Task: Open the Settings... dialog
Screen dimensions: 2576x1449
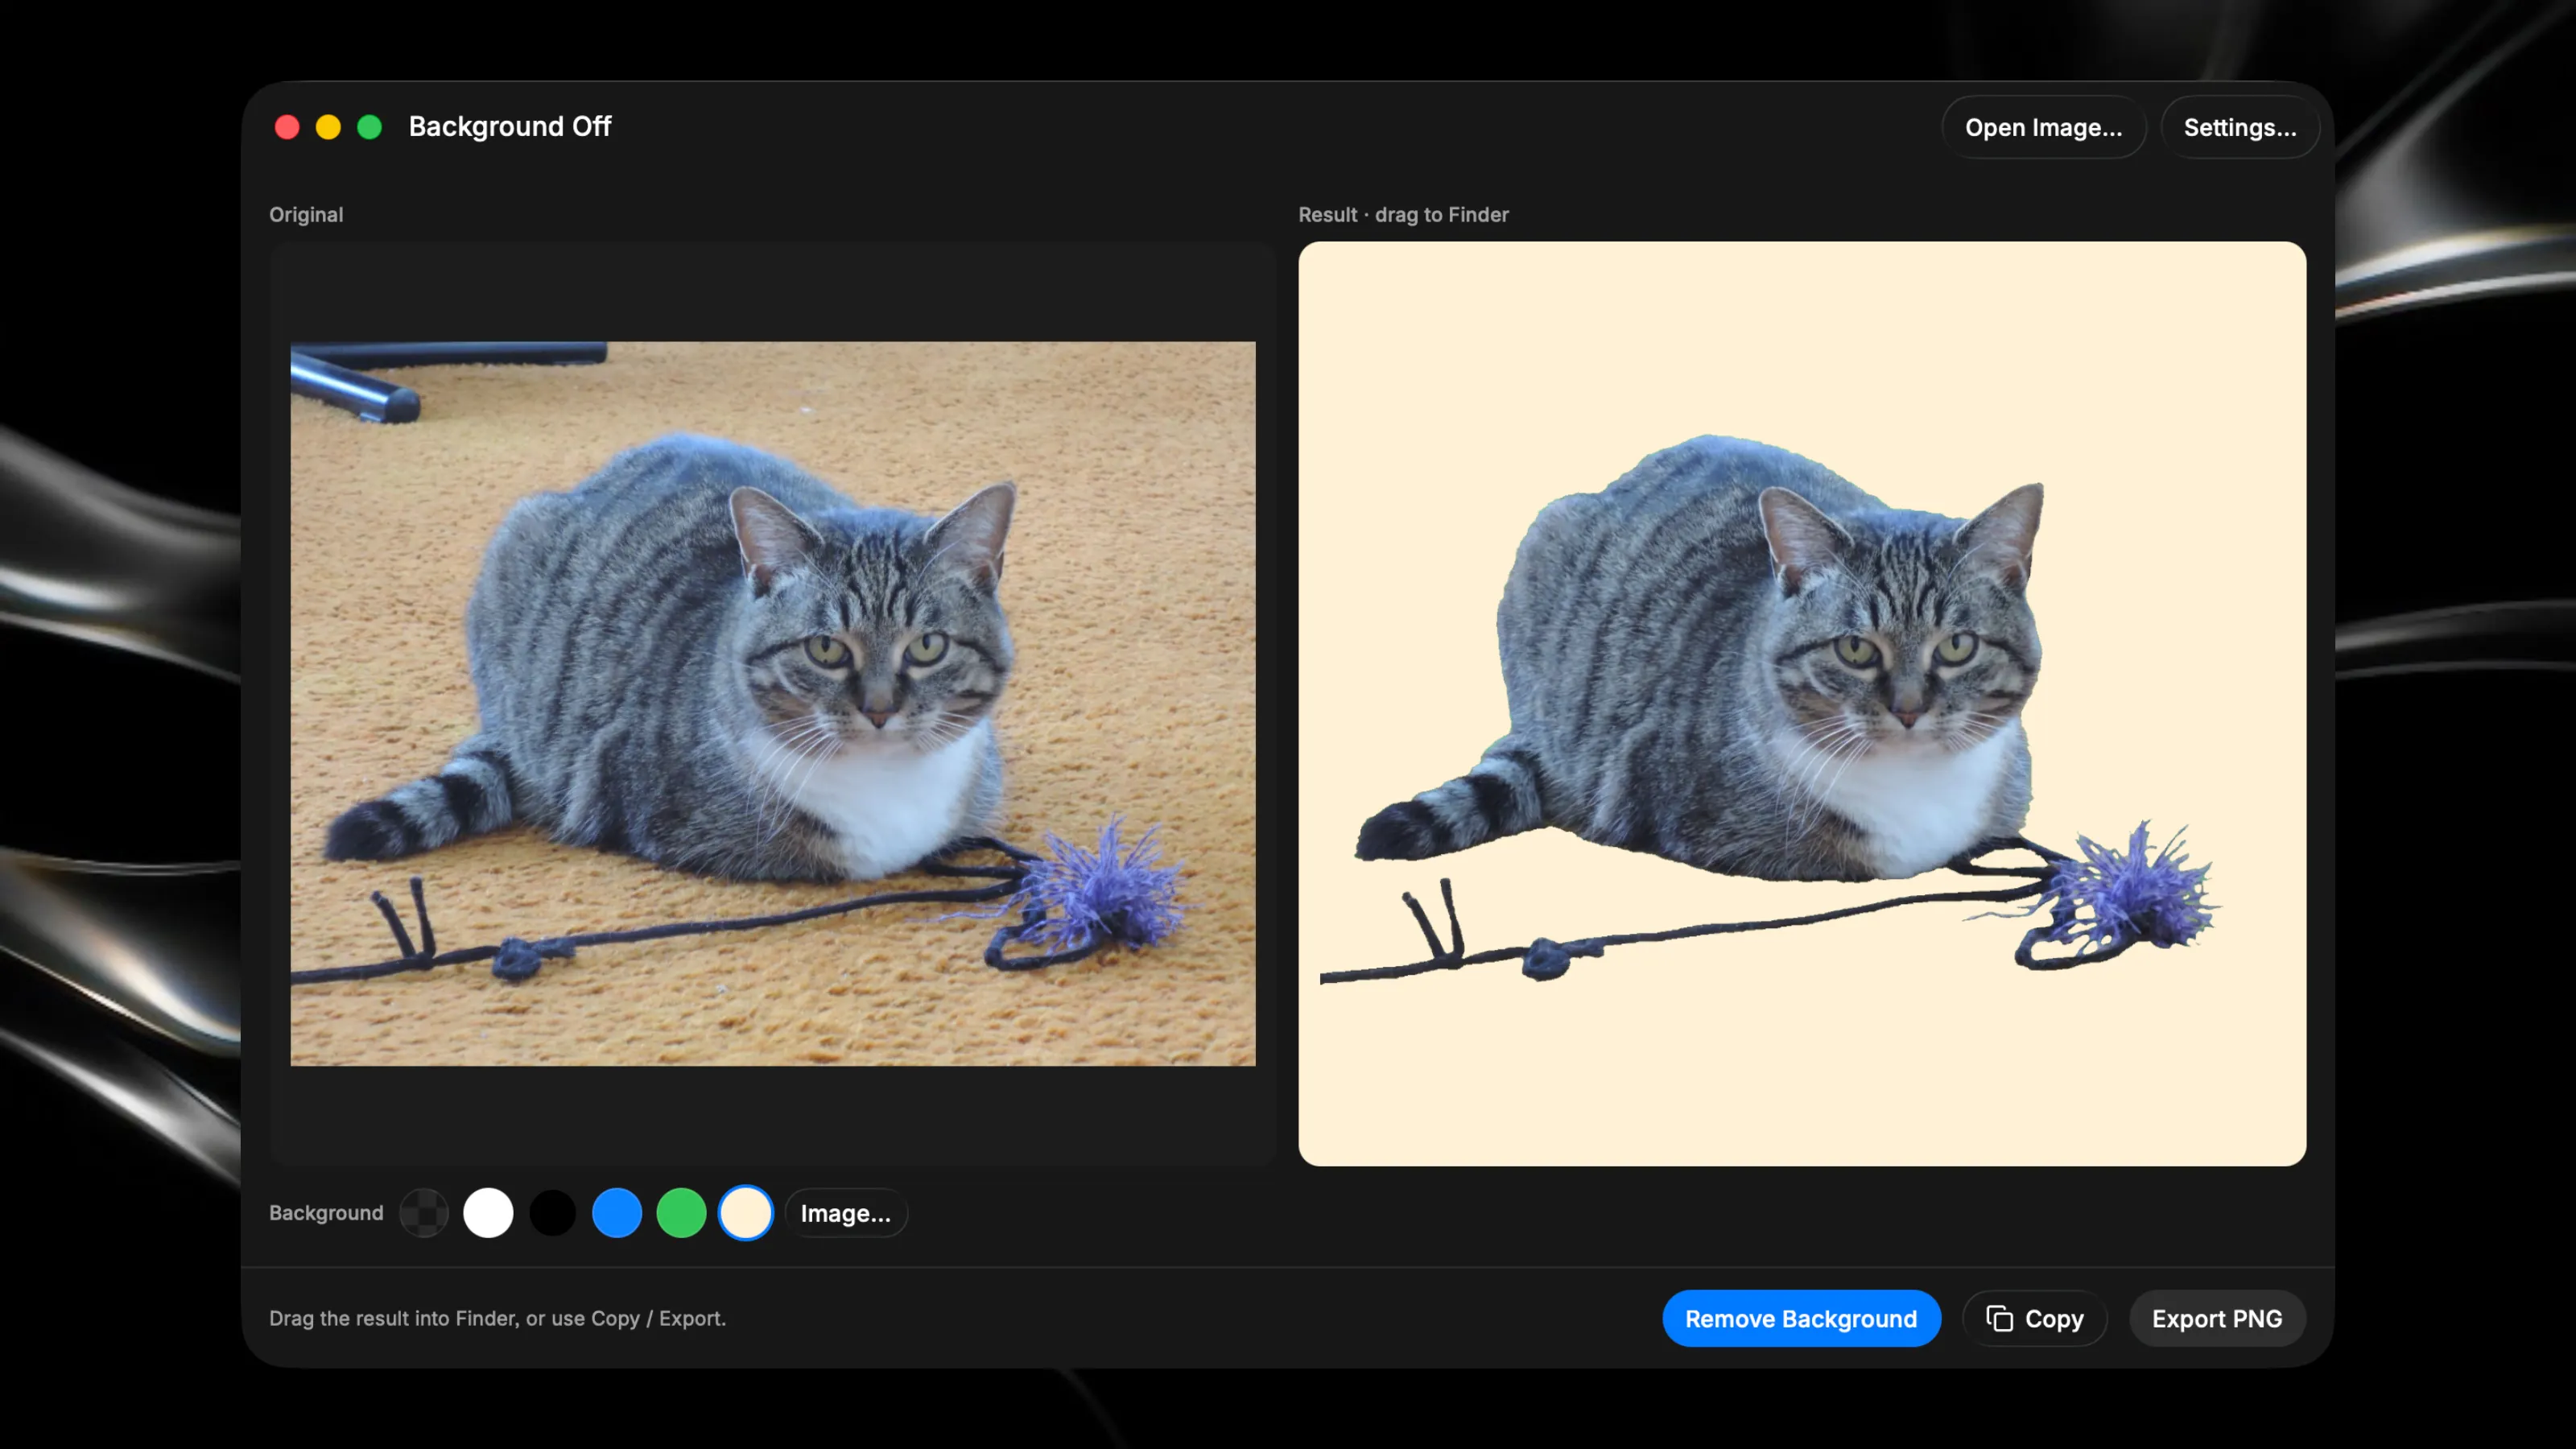Action: click(2239, 127)
